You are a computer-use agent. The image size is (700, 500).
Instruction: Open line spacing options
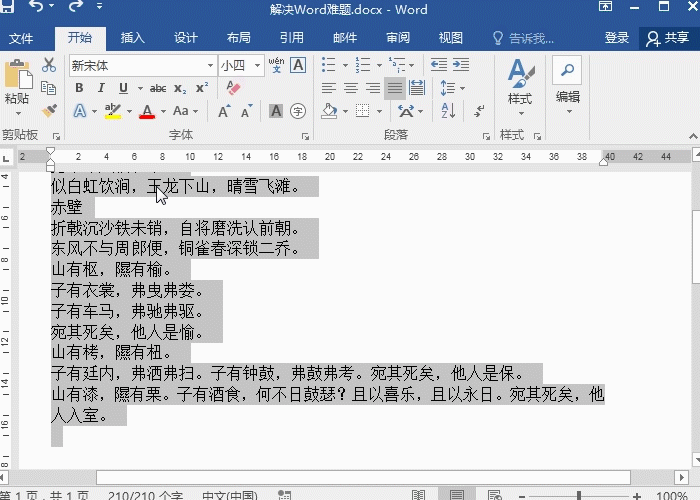tap(452, 88)
